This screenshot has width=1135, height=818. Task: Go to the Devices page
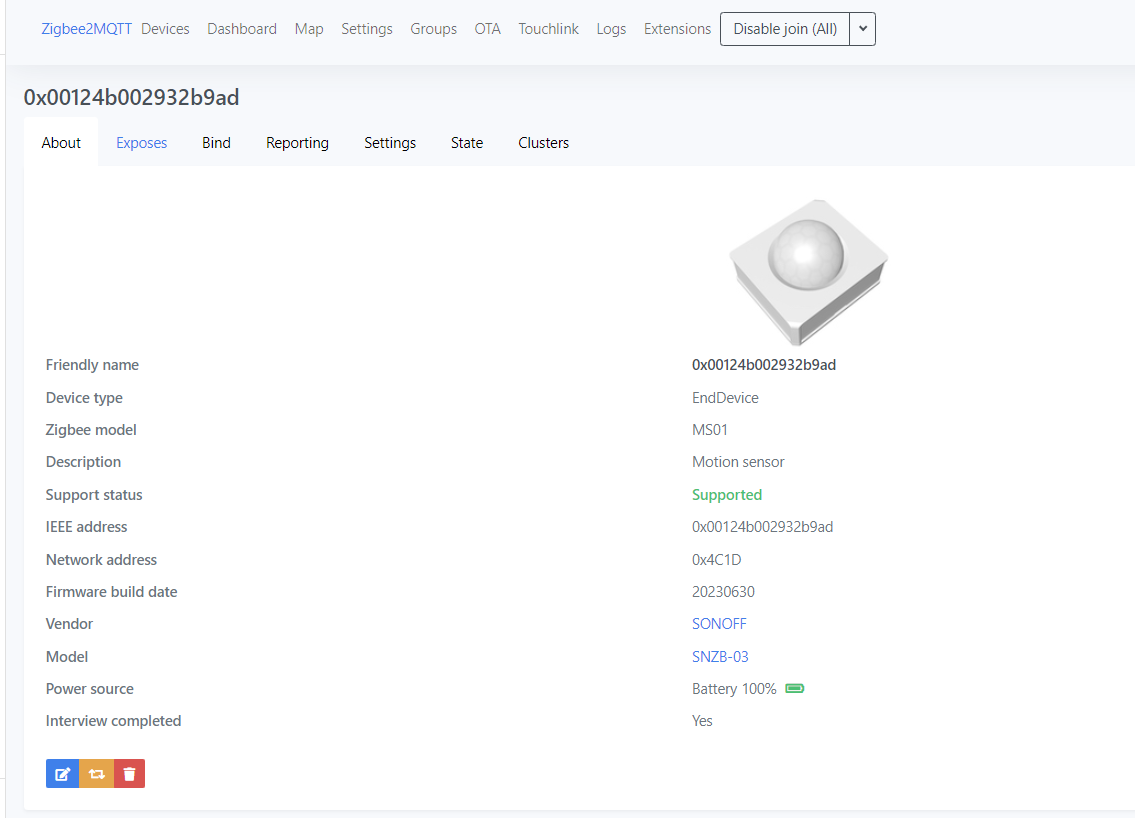pos(165,29)
